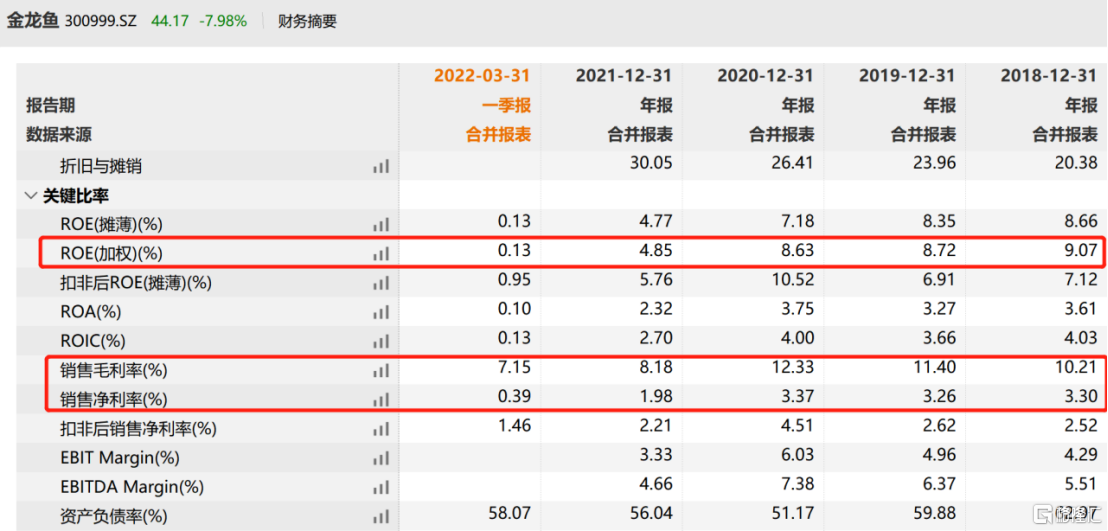Click stock code 300999.SZ

102,21
